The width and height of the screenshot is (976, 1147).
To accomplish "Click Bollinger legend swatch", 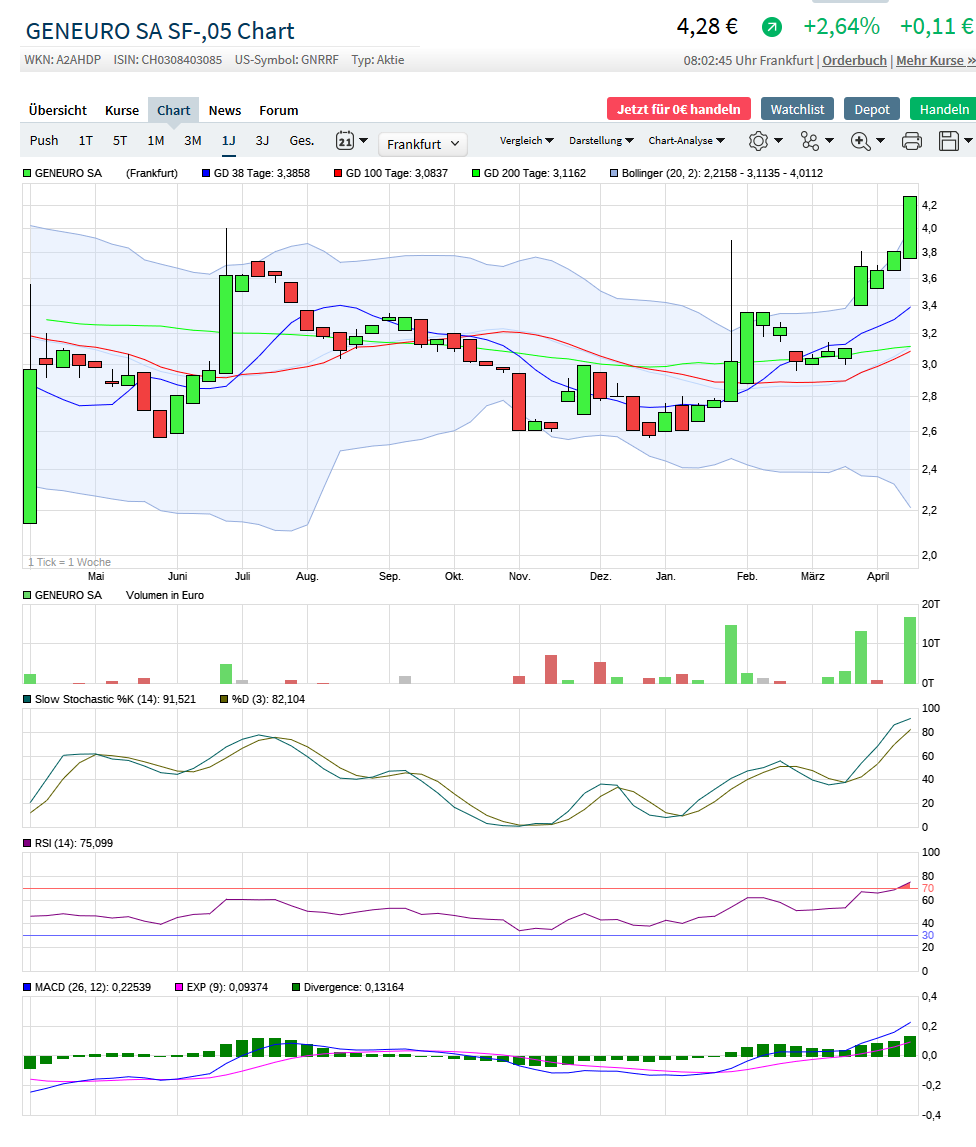I will click(x=614, y=173).
